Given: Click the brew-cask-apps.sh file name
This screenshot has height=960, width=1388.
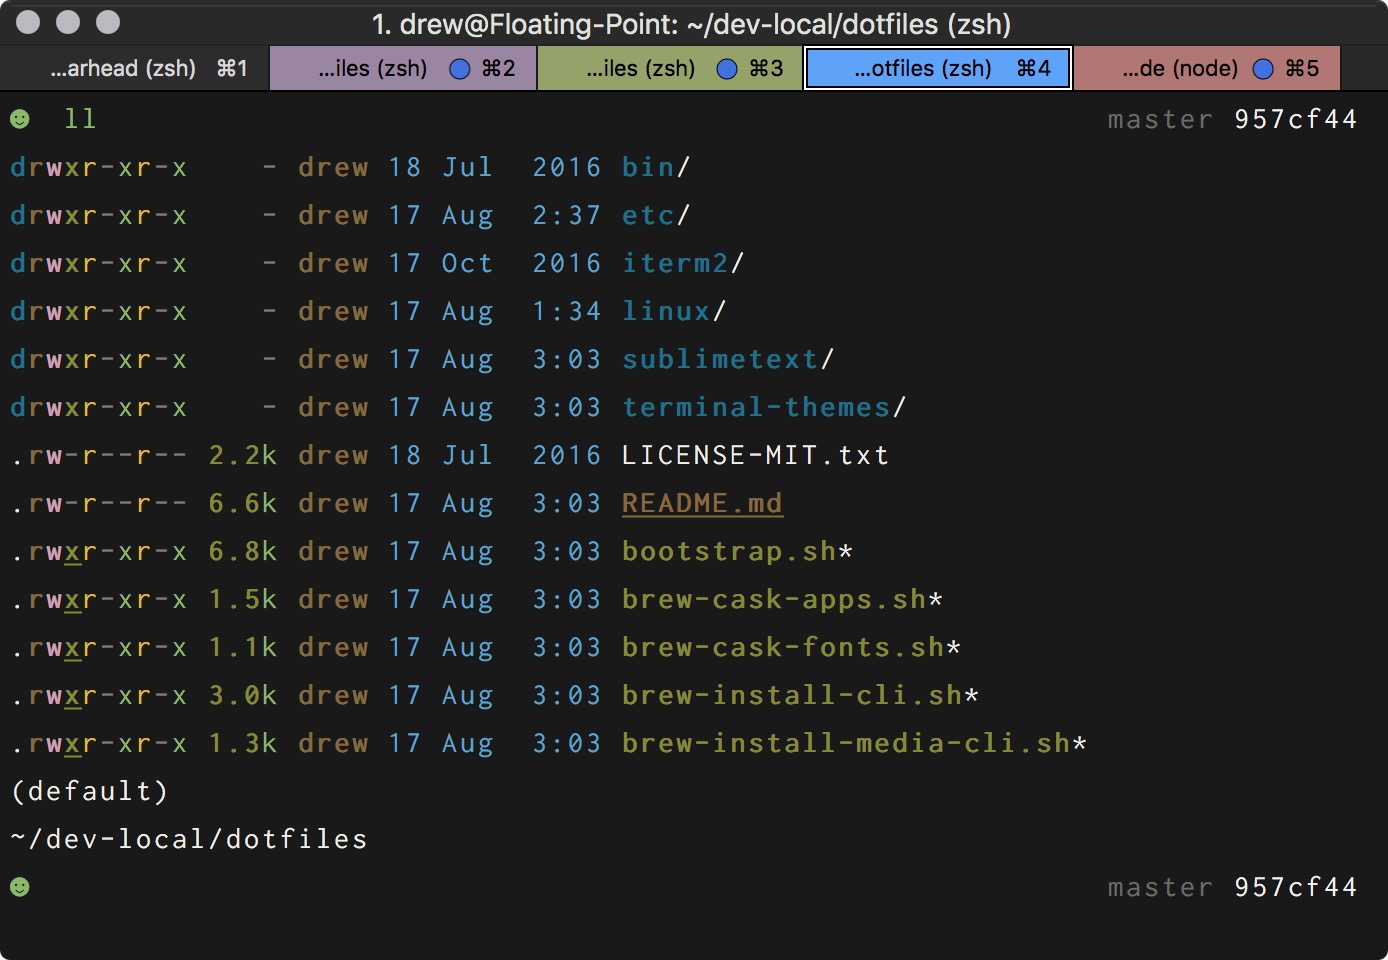Looking at the screenshot, I should point(782,599).
